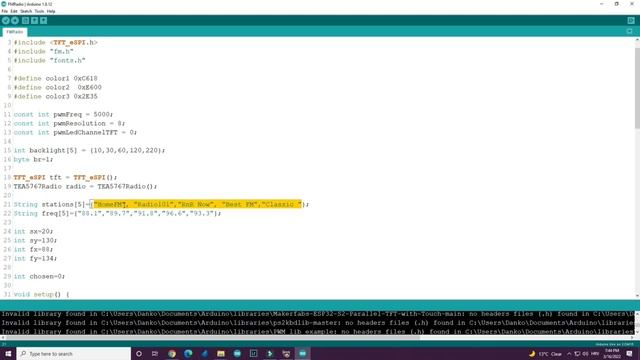Click the console scroll-left arrow
640x360 pixels.
(2, 338)
